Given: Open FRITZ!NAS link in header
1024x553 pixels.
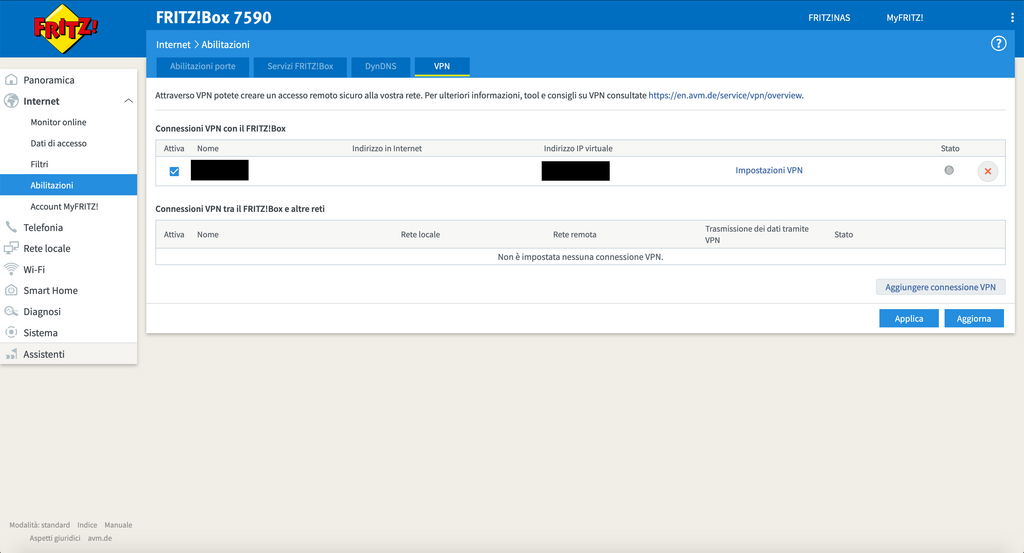Looking at the screenshot, I should pos(829,18).
